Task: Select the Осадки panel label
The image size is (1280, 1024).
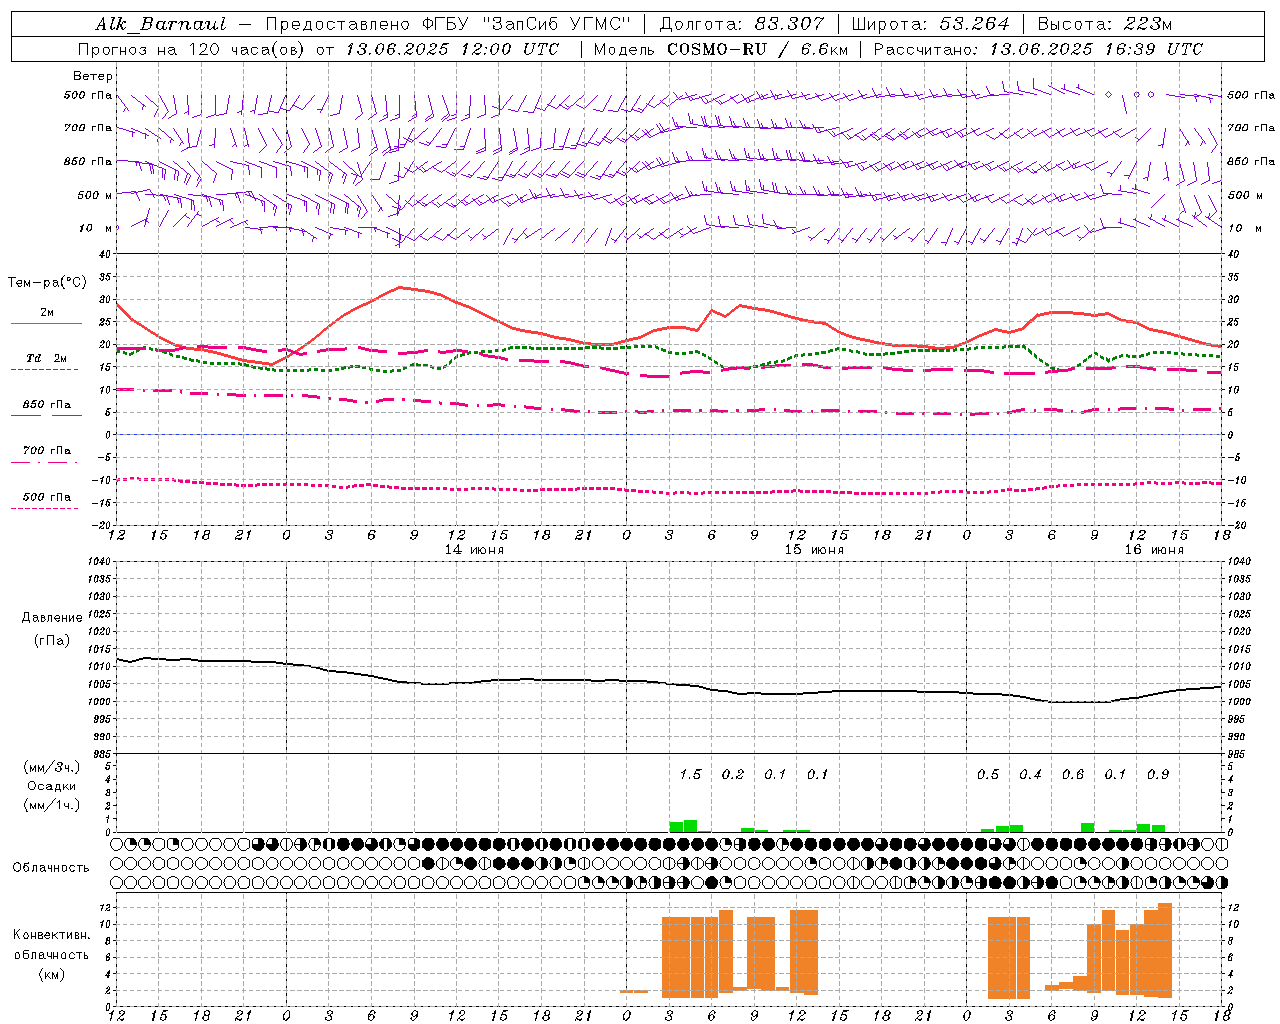Action: tap(51, 786)
